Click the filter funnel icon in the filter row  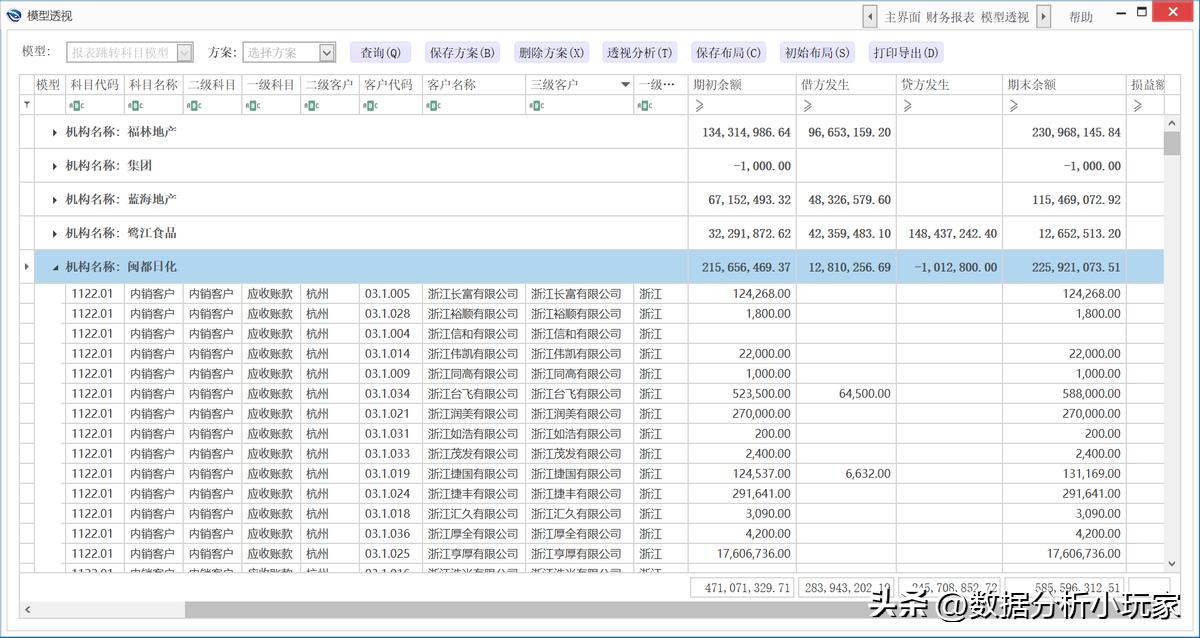(x=27, y=105)
